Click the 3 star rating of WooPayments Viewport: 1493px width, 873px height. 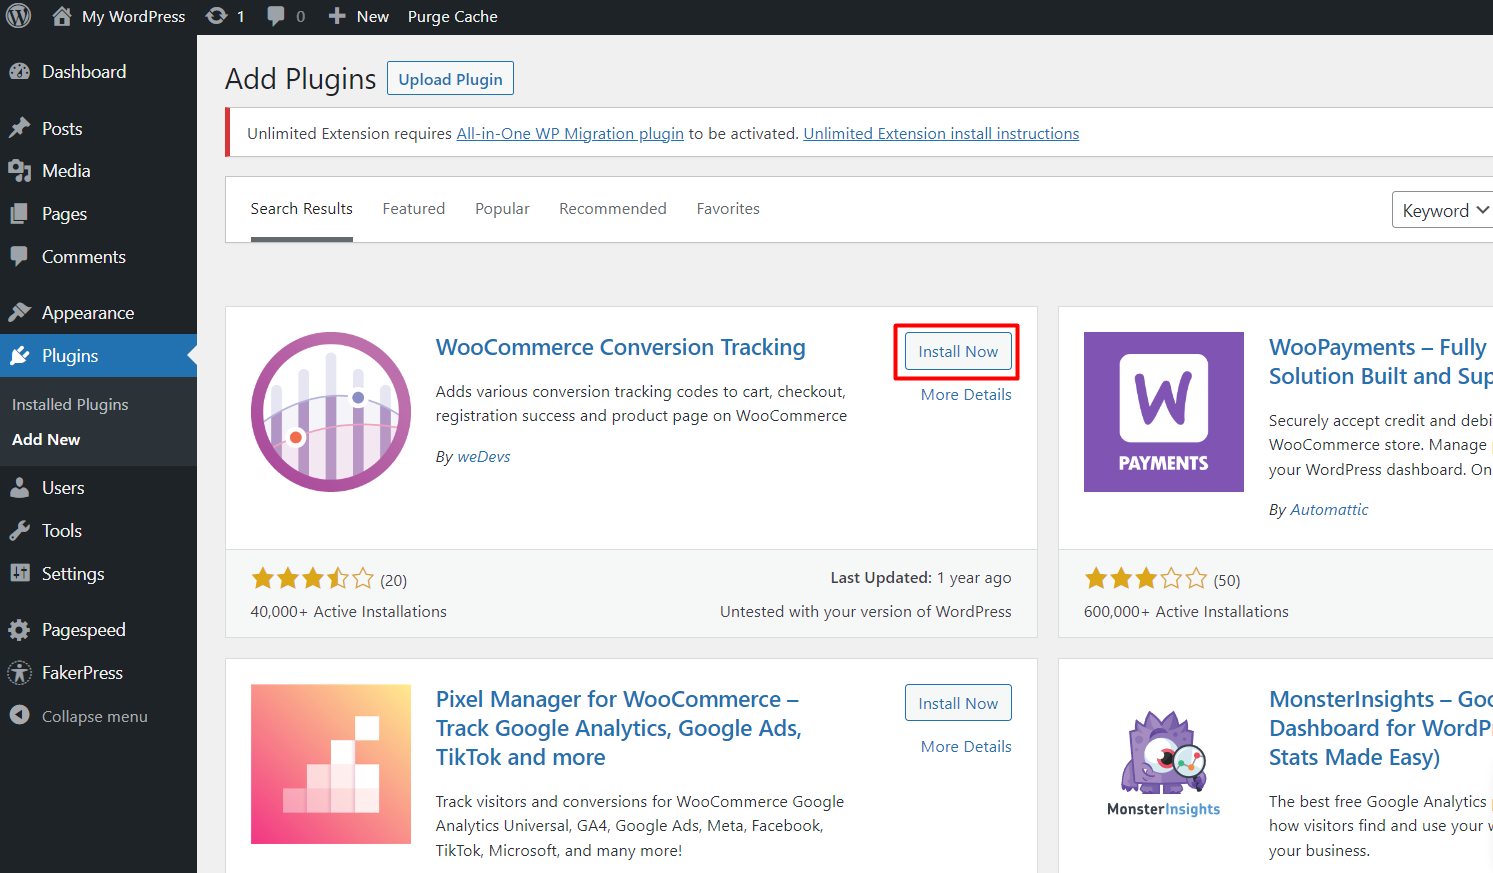[1146, 579]
